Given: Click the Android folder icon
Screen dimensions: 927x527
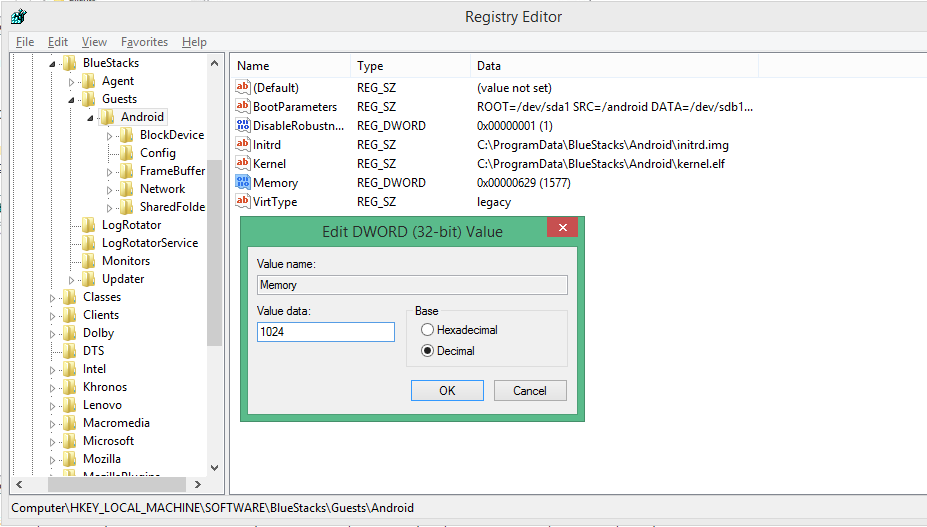Looking at the screenshot, I should point(108,117).
